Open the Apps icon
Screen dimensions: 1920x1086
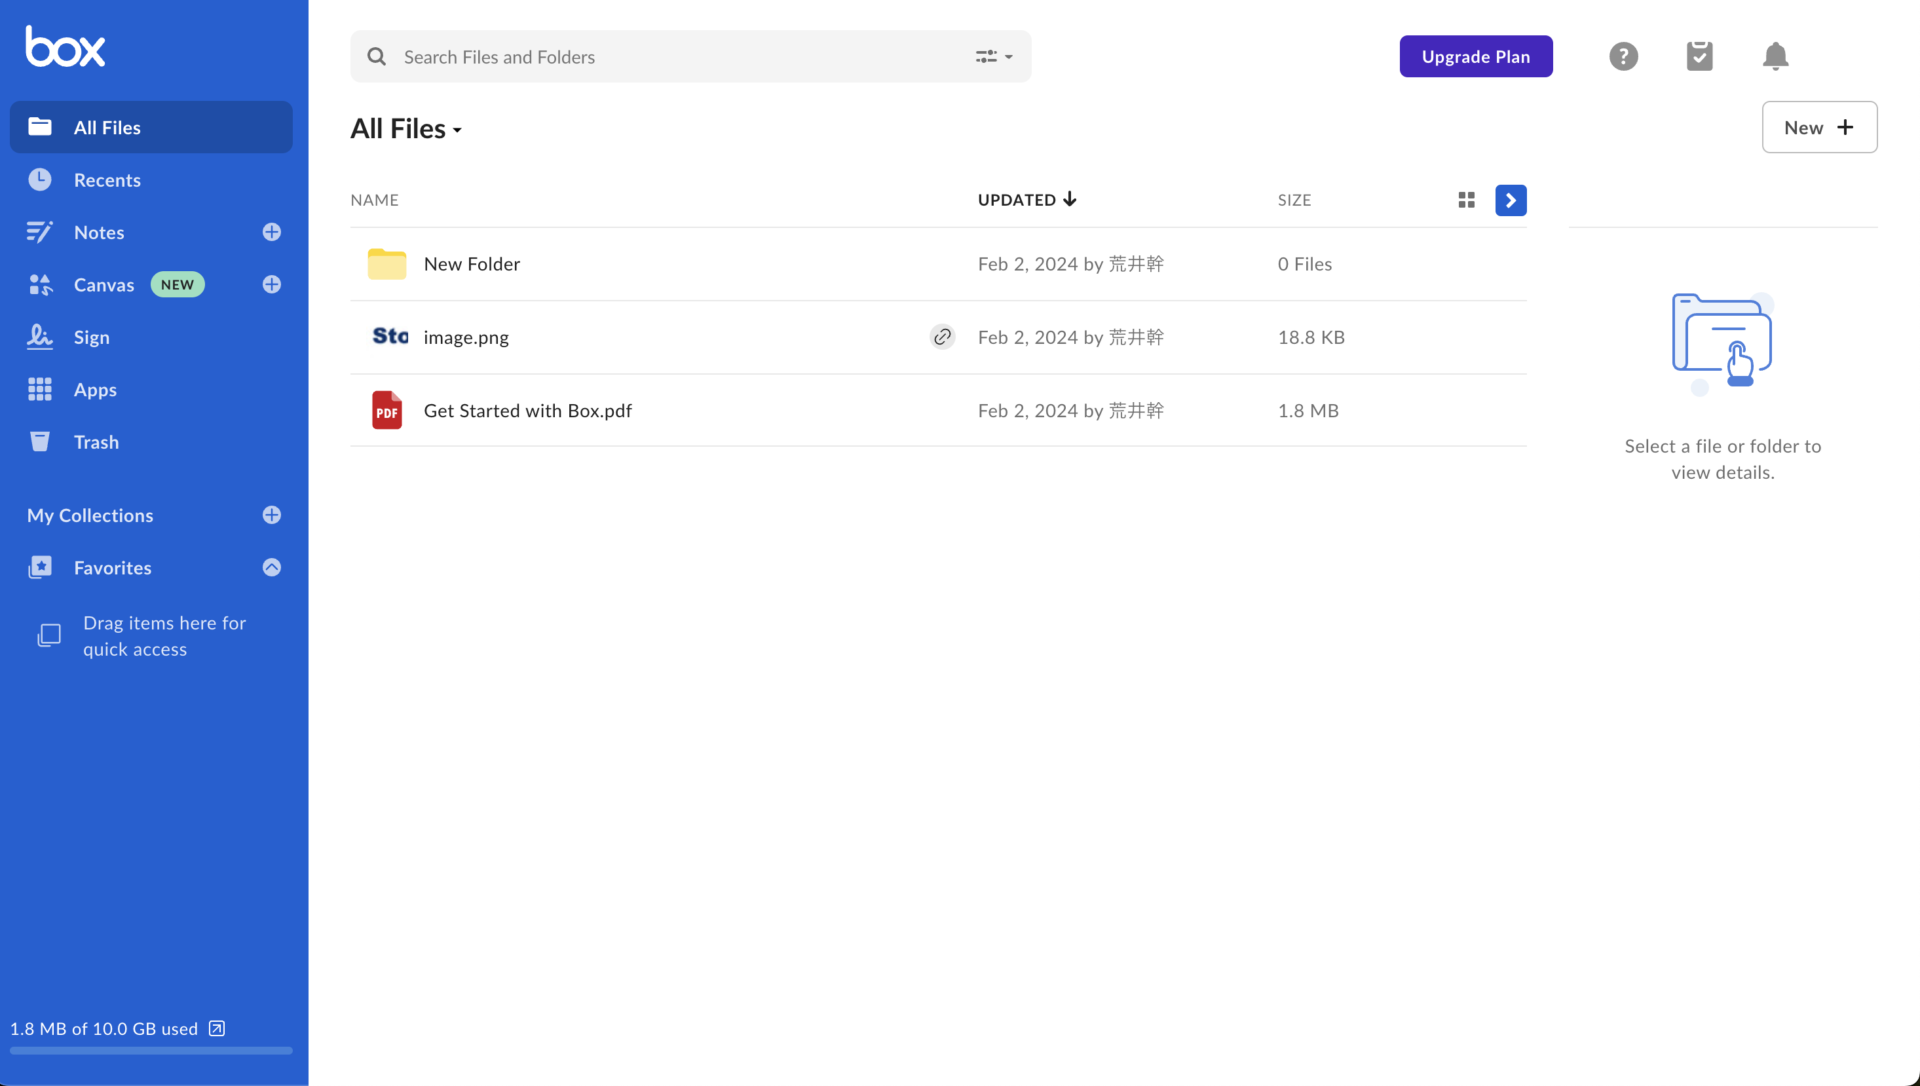tap(40, 389)
